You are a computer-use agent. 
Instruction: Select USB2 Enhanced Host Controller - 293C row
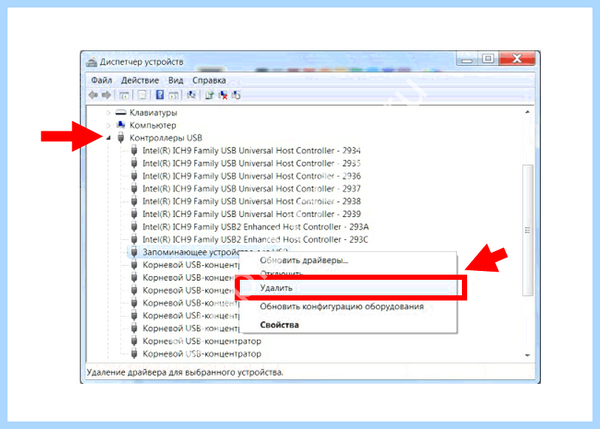[x=255, y=239]
